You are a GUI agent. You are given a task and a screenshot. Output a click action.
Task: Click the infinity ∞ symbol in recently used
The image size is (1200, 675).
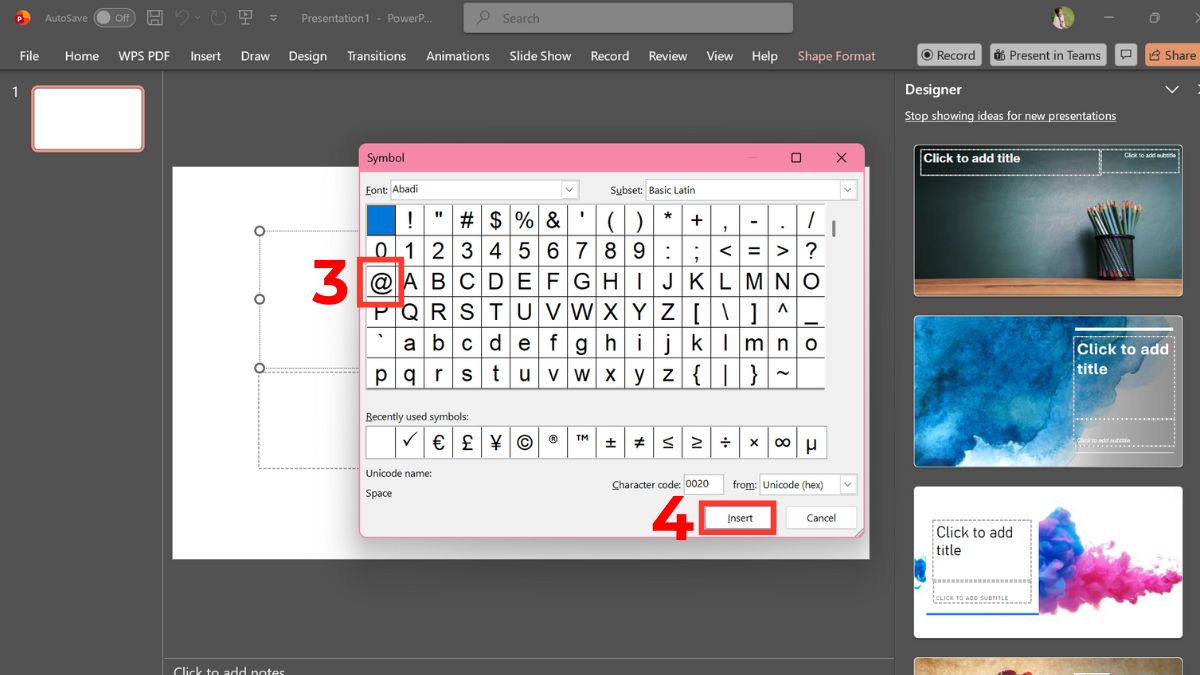click(782, 441)
